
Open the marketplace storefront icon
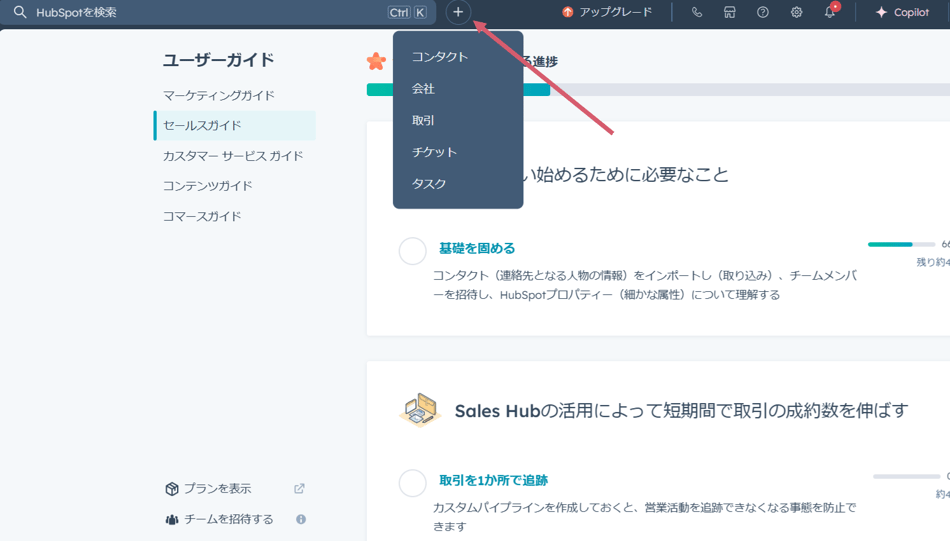(x=729, y=12)
